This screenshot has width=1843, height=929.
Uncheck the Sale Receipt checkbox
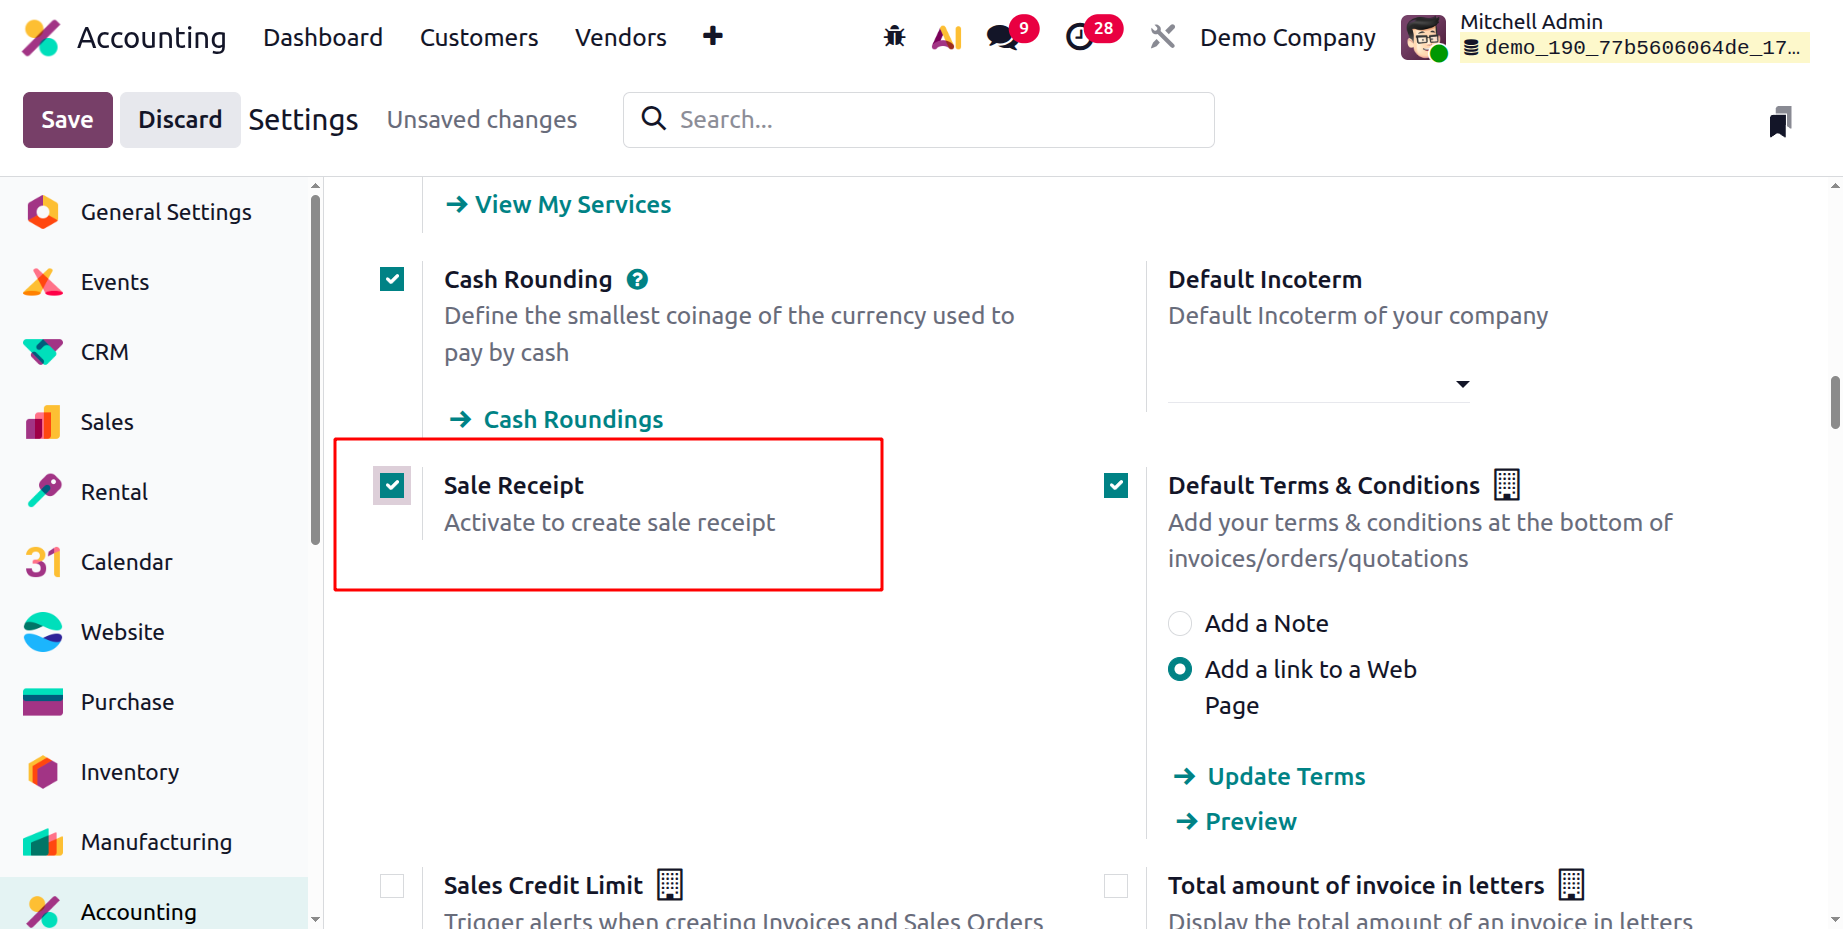click(392, 486)
